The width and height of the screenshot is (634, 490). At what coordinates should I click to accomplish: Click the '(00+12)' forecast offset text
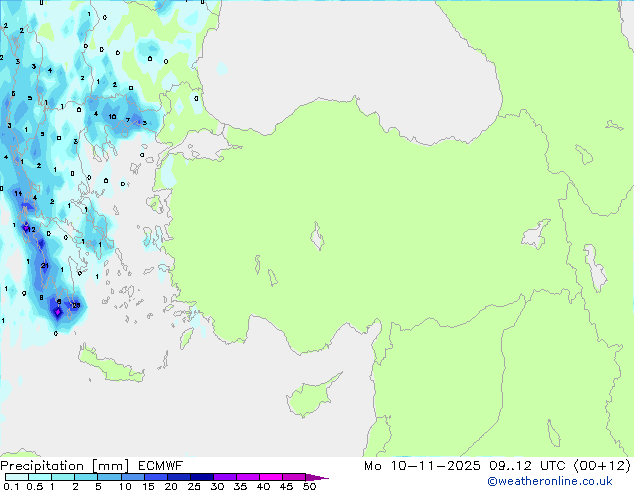coord(602,466)
